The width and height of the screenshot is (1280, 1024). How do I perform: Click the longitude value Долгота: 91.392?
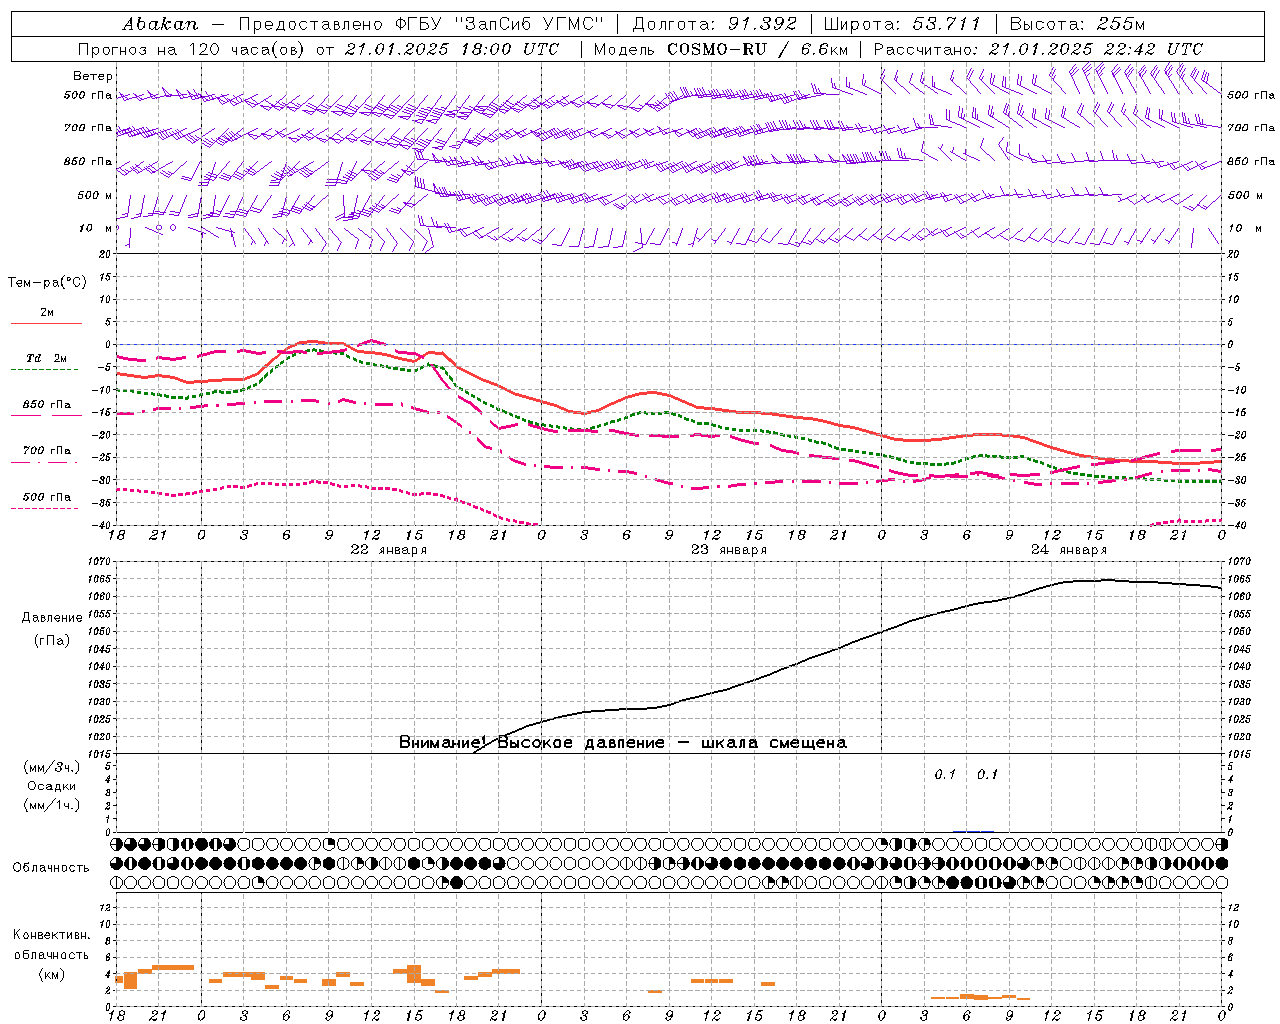[x=715, y=24]
